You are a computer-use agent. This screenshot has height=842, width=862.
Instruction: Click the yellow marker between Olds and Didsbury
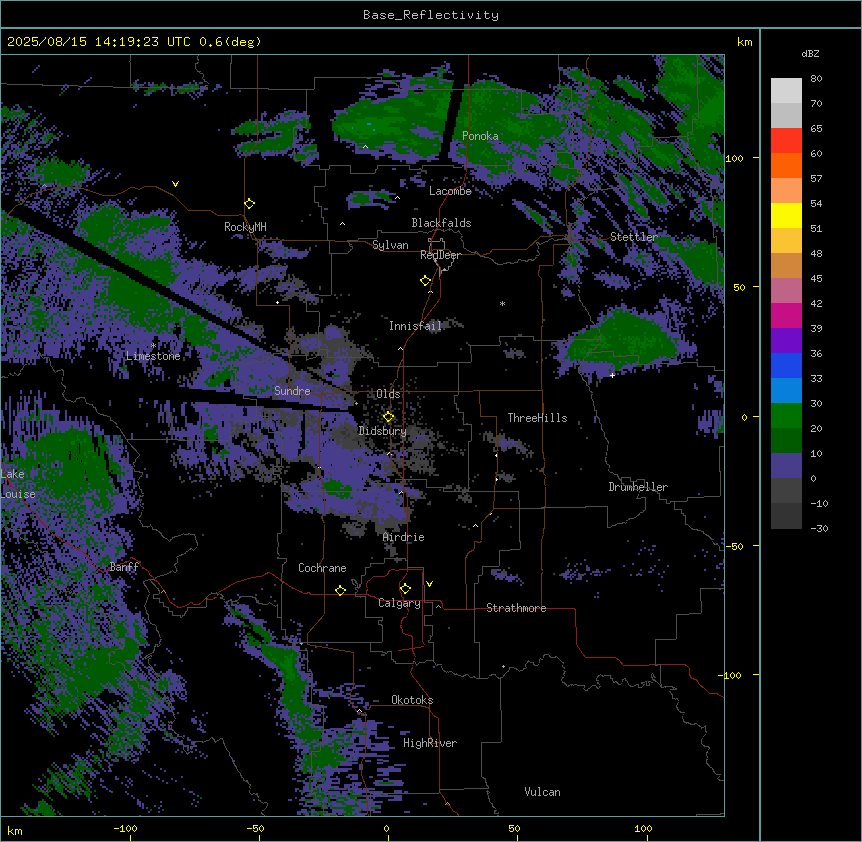[388, 416]
